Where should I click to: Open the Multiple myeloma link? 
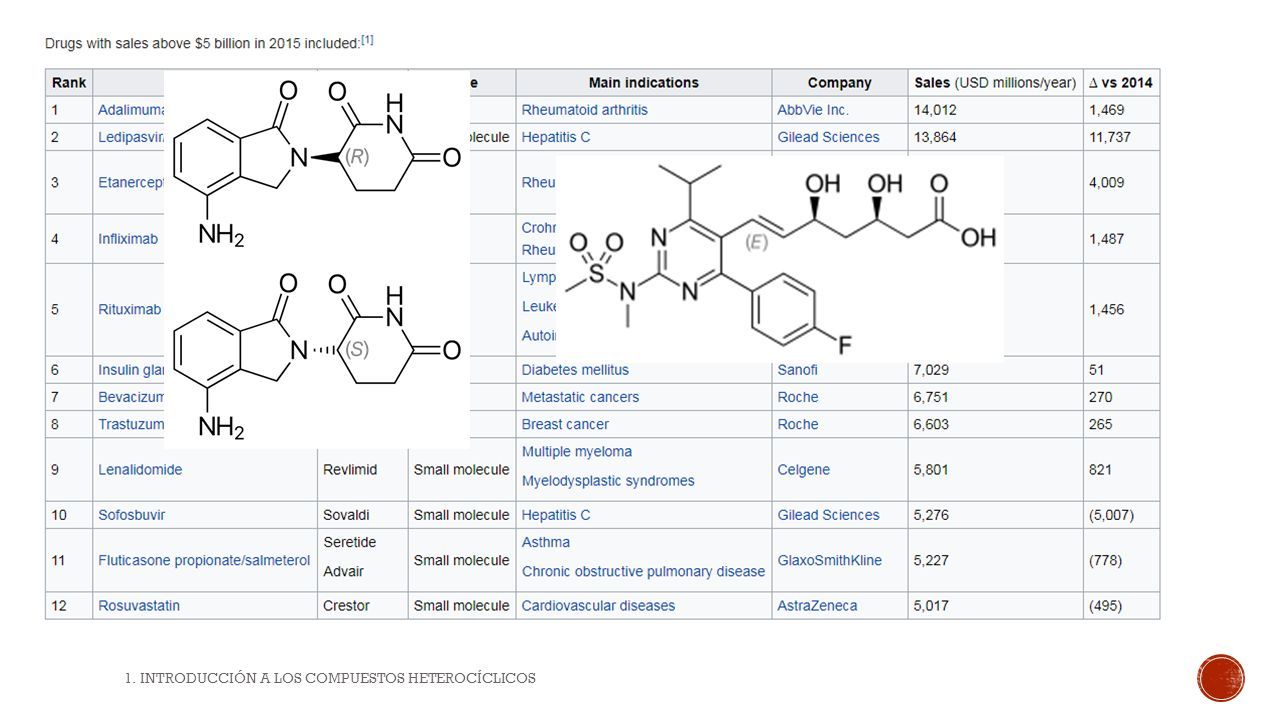(x=577, y=452)
